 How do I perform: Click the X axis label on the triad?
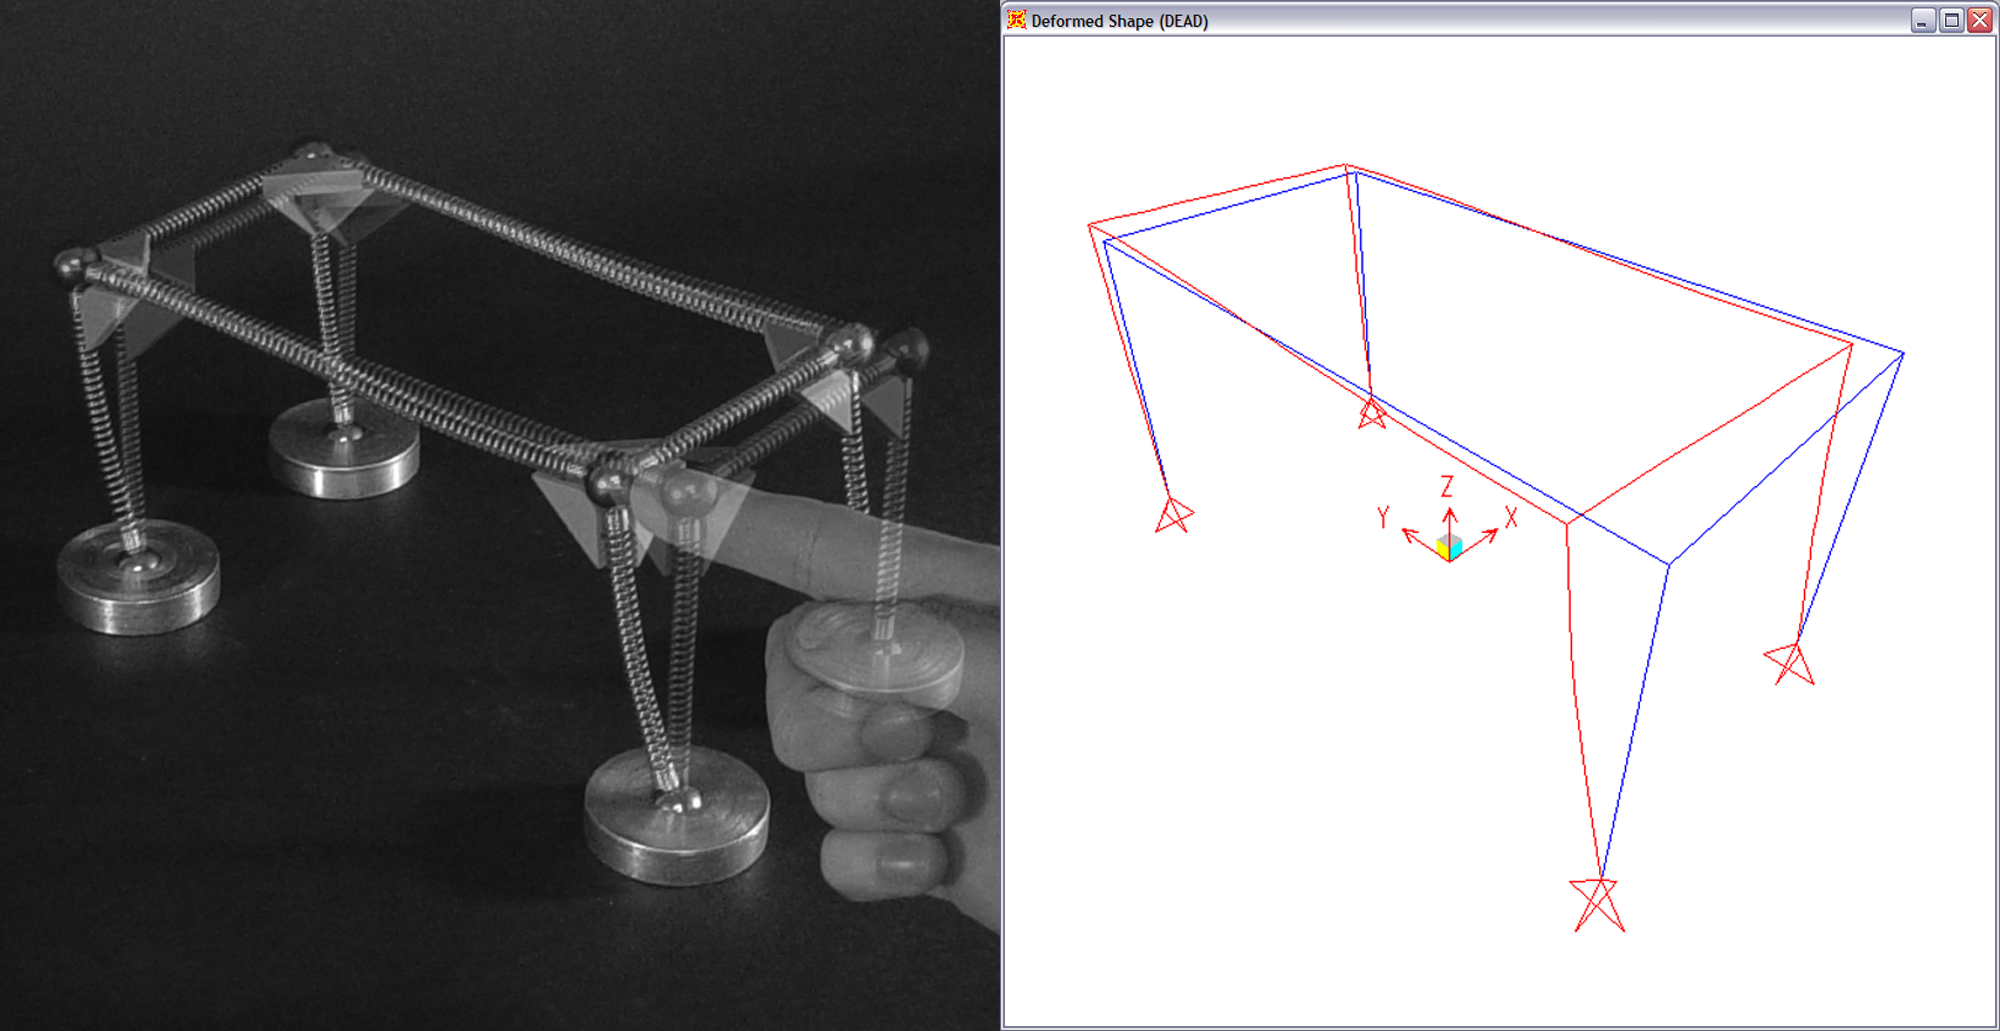1510,517
